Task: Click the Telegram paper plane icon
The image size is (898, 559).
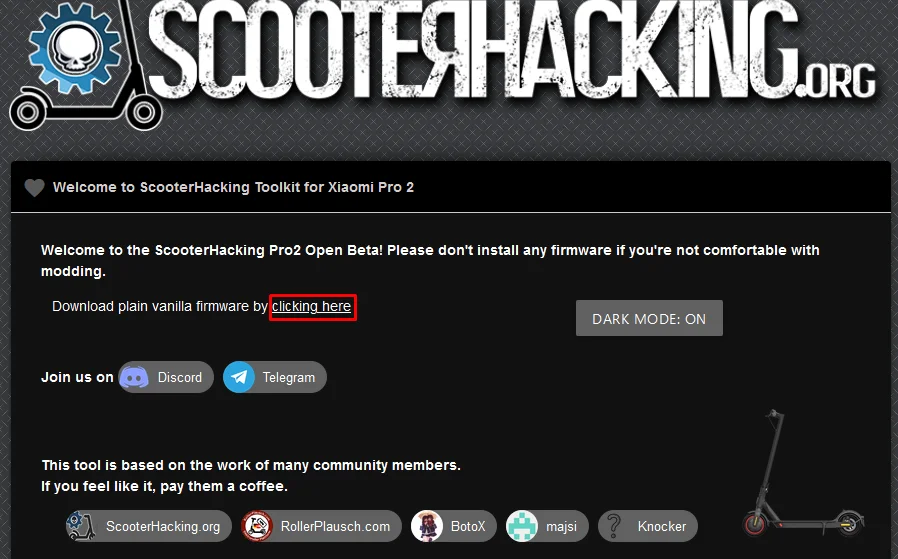Action: [x=239, y=377]
